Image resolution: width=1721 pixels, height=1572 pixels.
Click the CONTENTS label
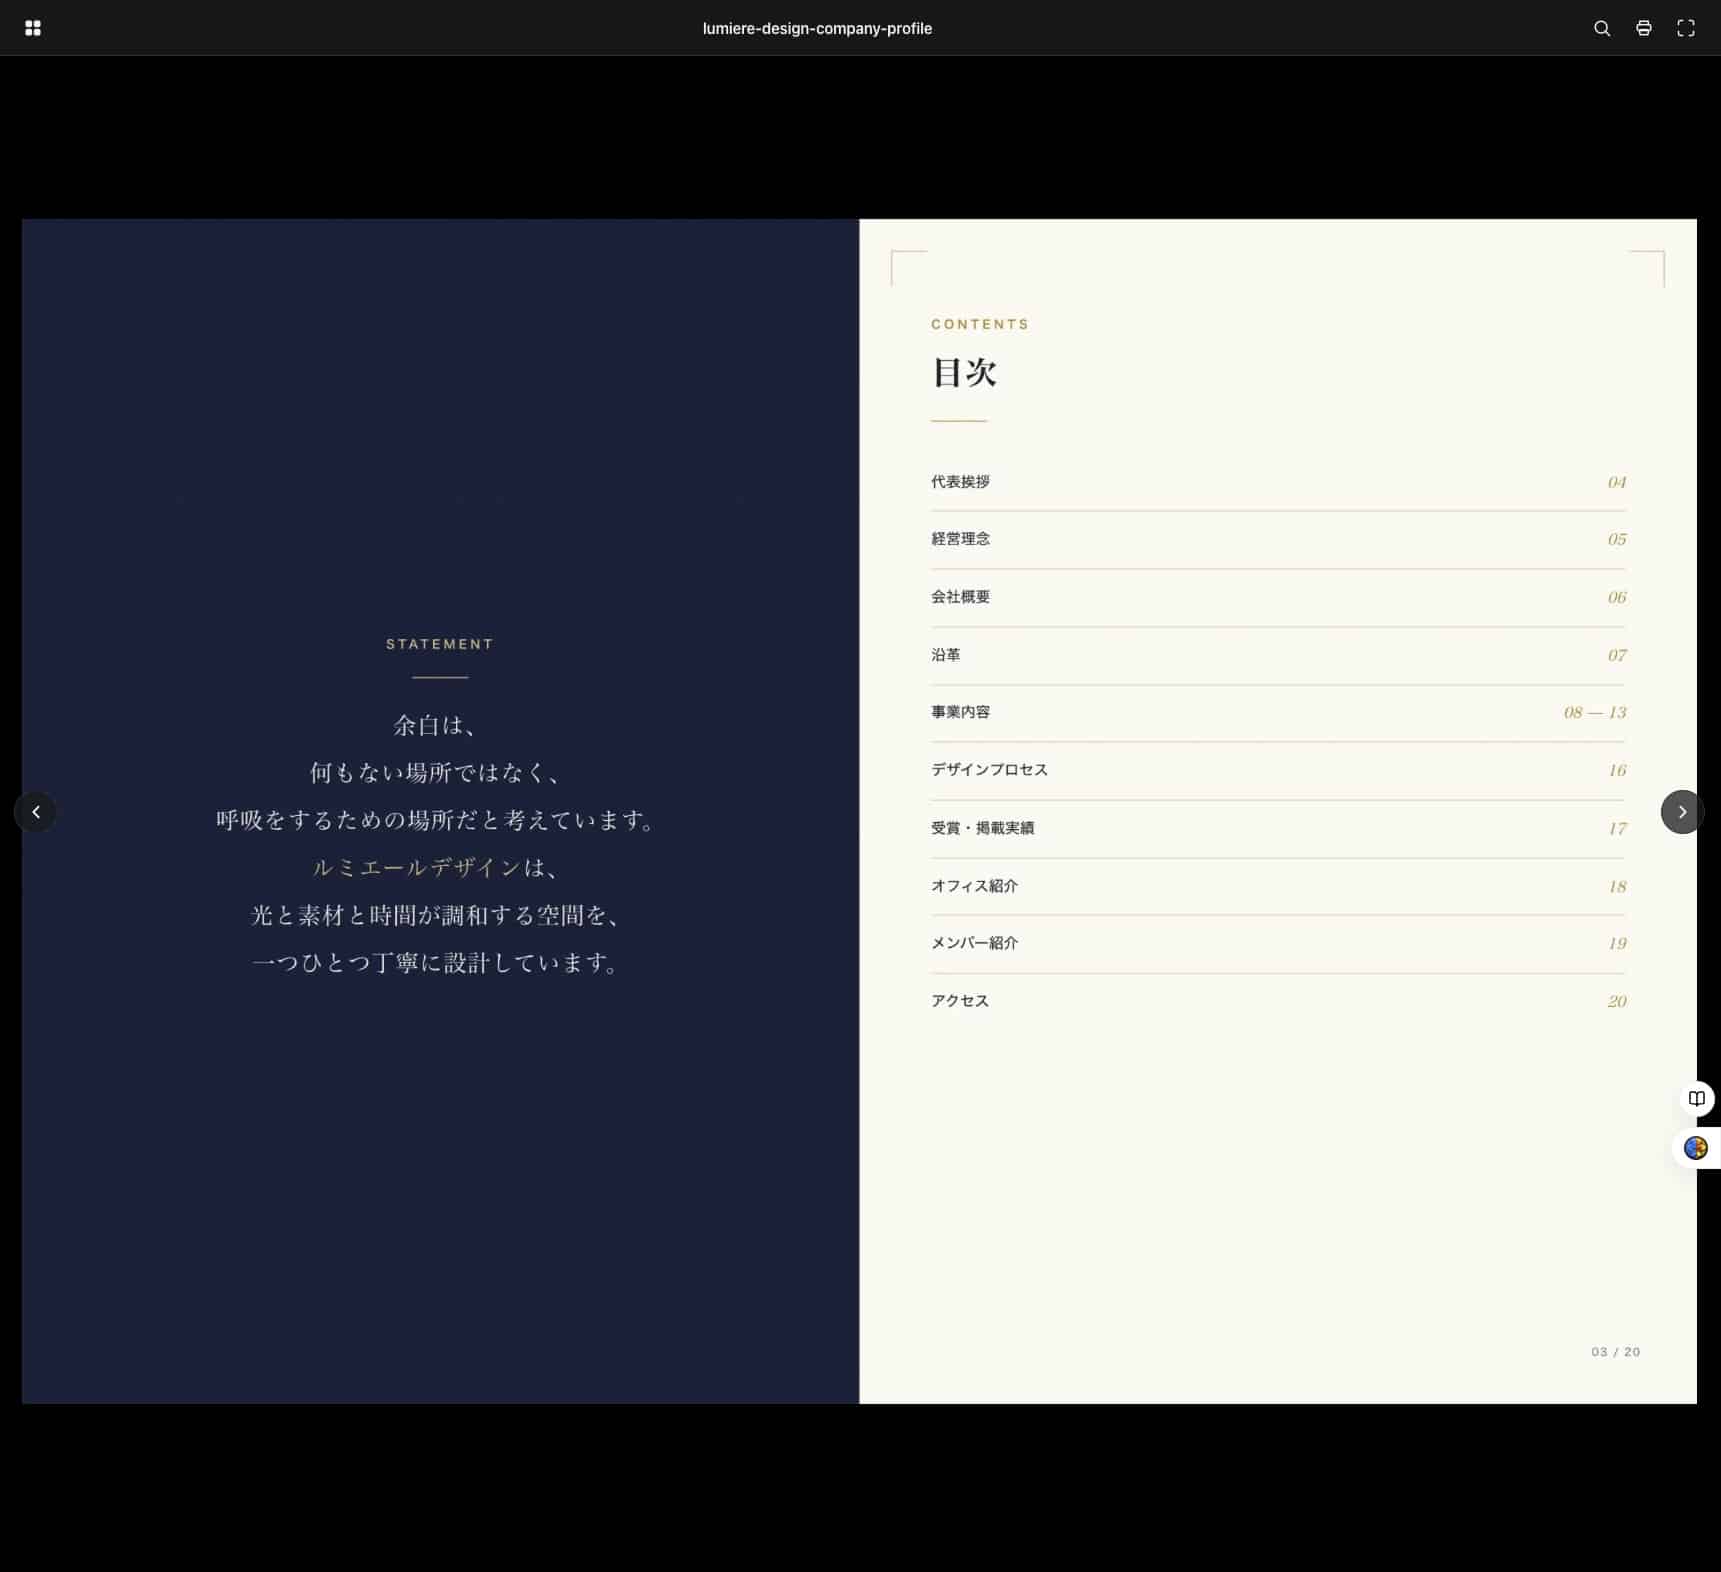coord(980,324)
